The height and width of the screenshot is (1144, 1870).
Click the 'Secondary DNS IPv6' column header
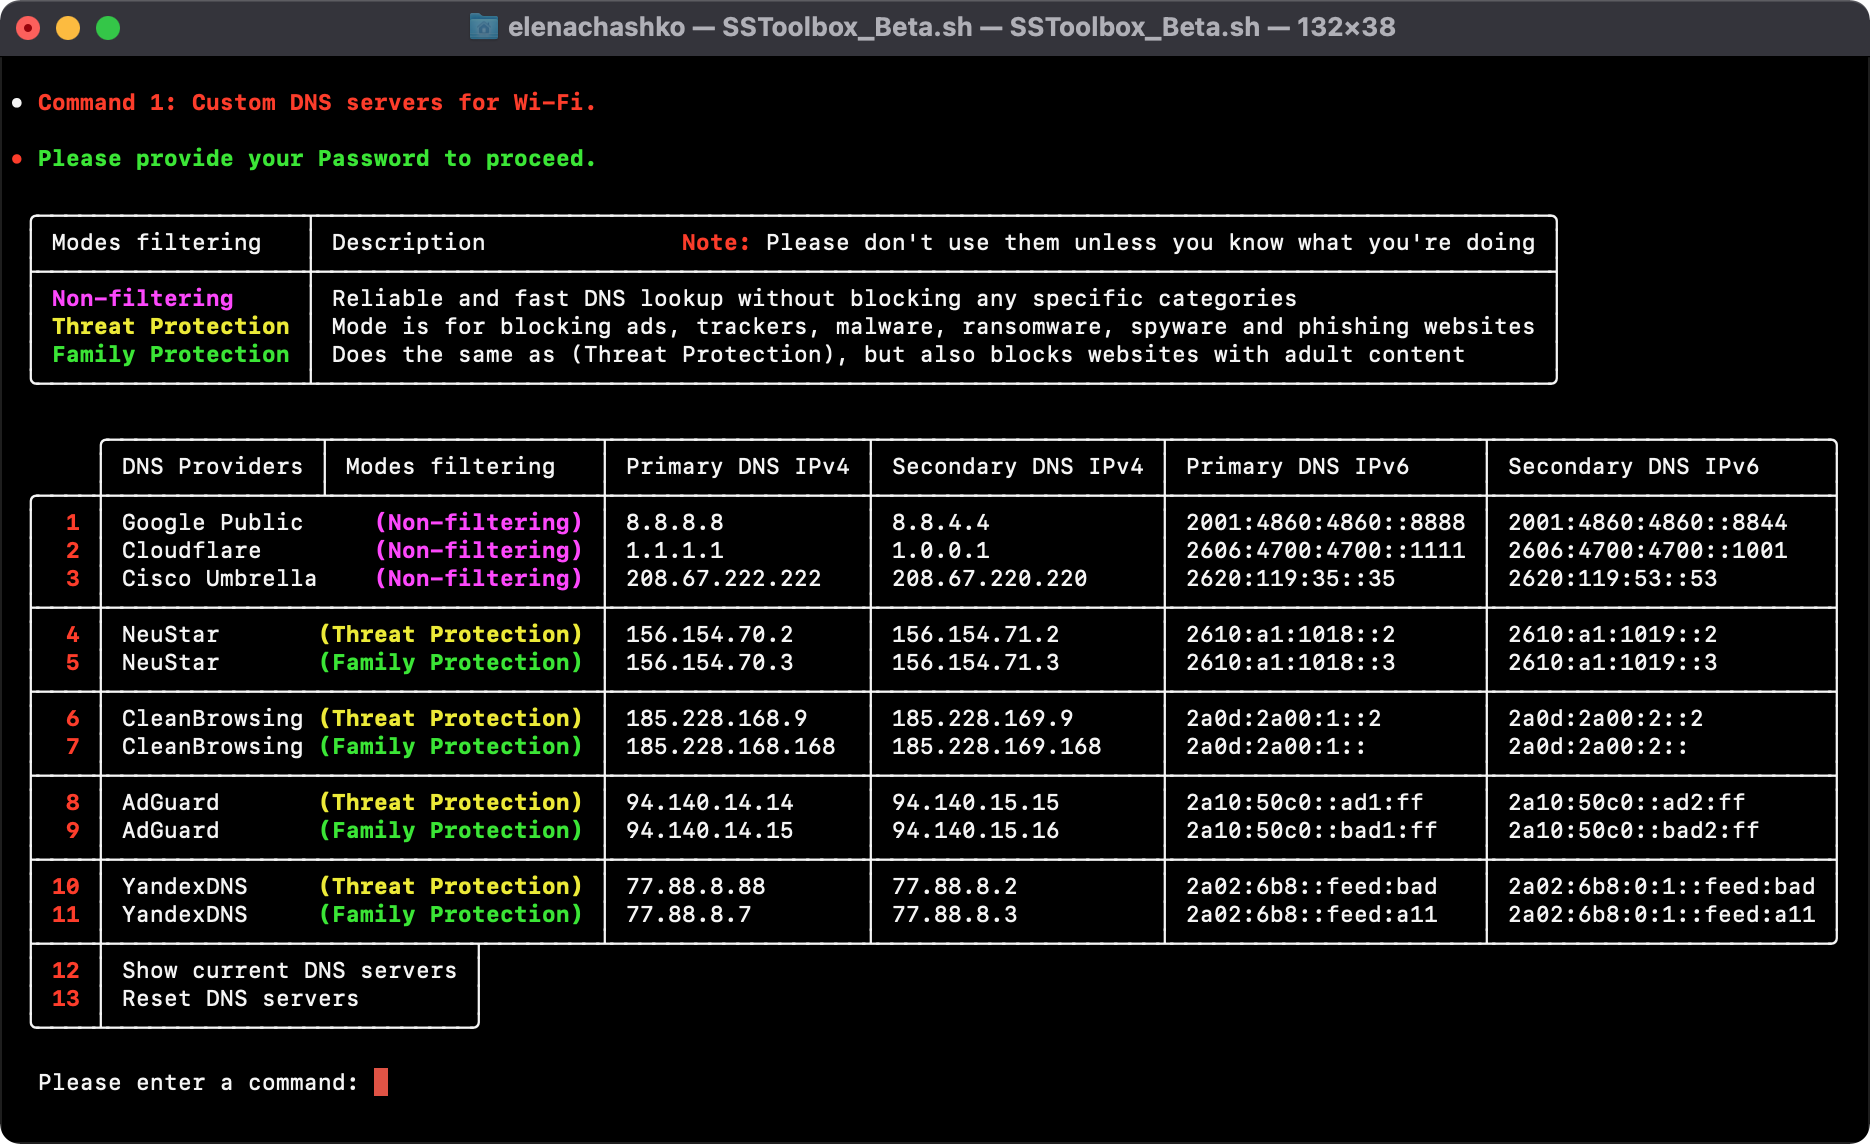click(x=1634, y=467)
